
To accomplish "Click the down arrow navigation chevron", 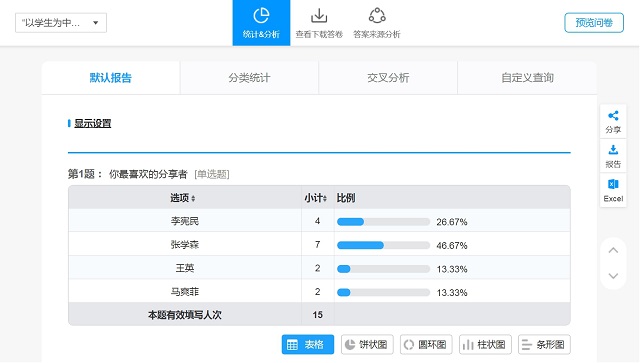I will click(x=613, y=276).
